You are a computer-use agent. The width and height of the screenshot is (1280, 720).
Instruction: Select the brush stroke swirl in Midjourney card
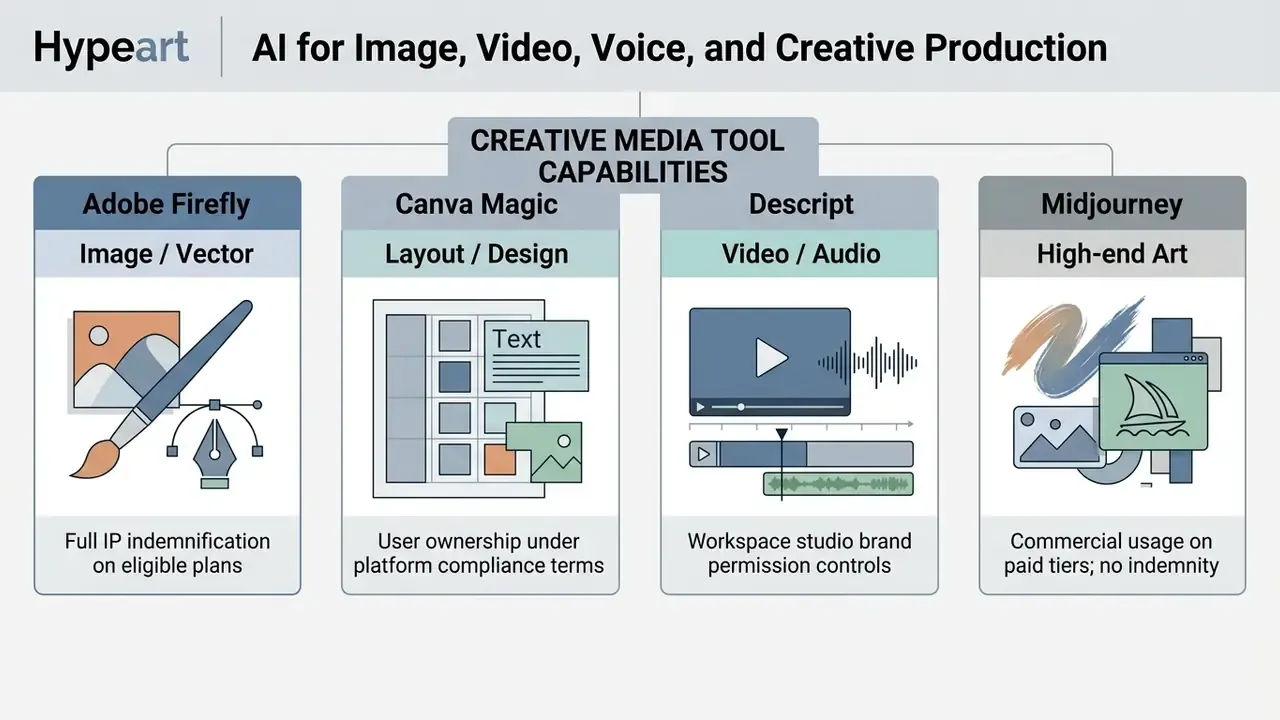point(1072,346)
